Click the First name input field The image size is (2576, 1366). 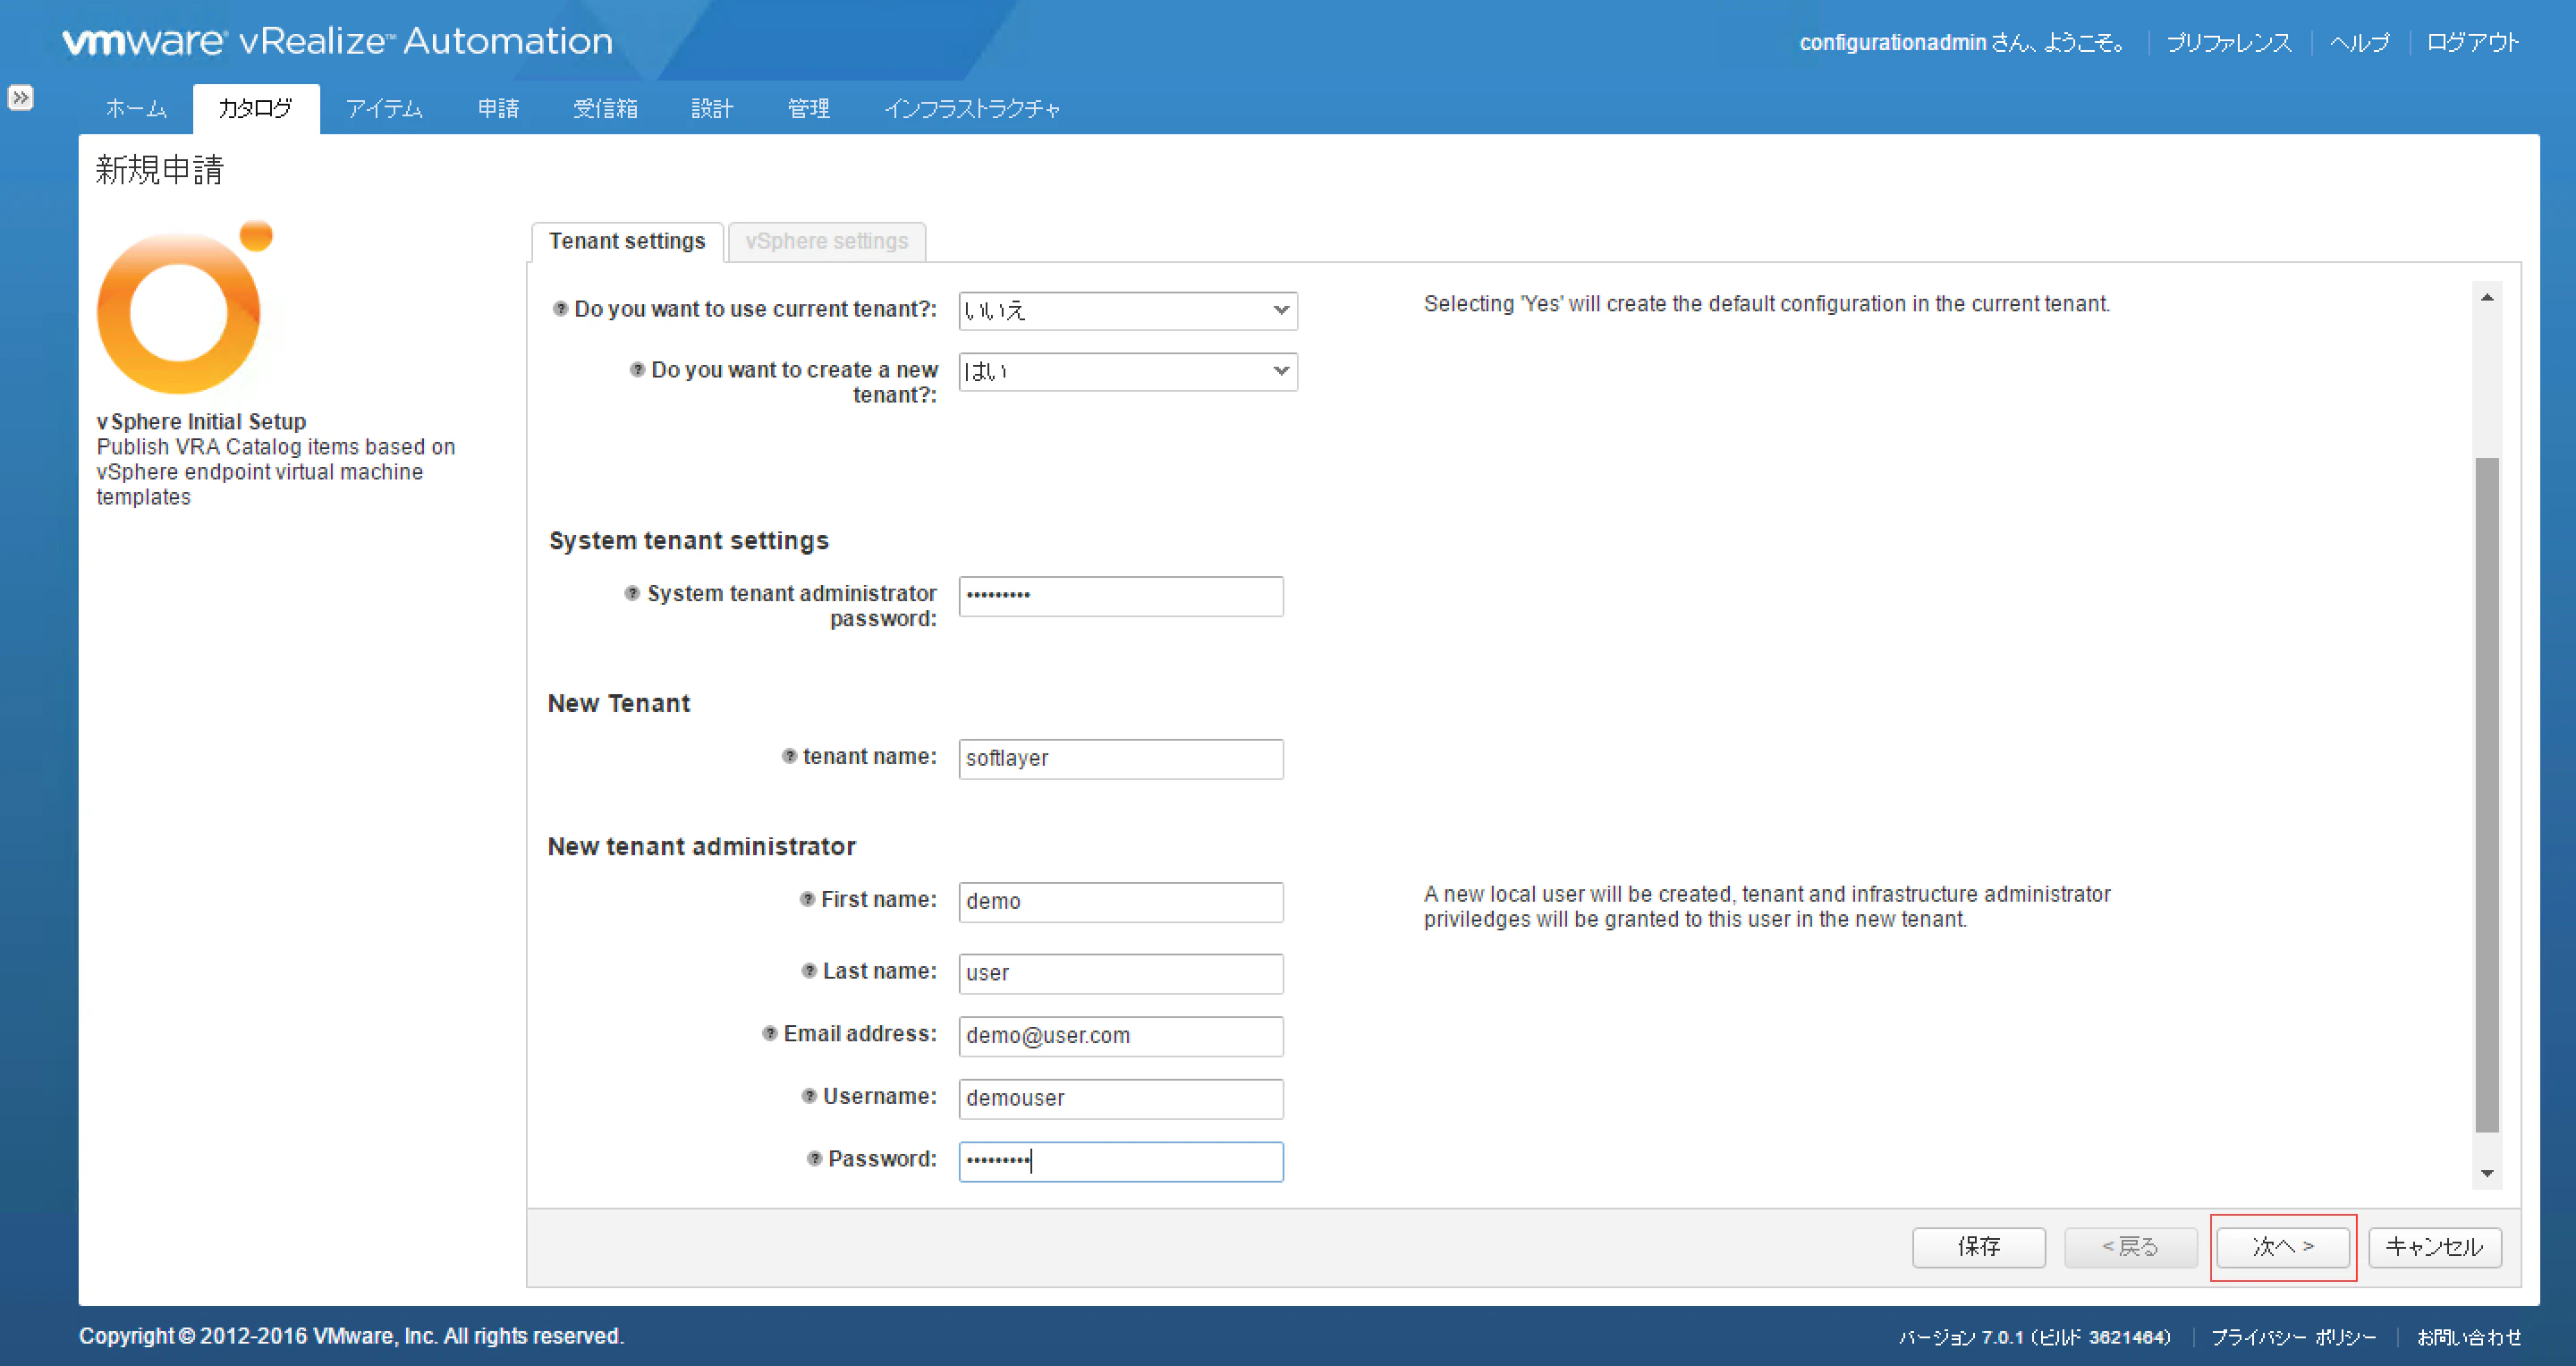coord(1120,901)
